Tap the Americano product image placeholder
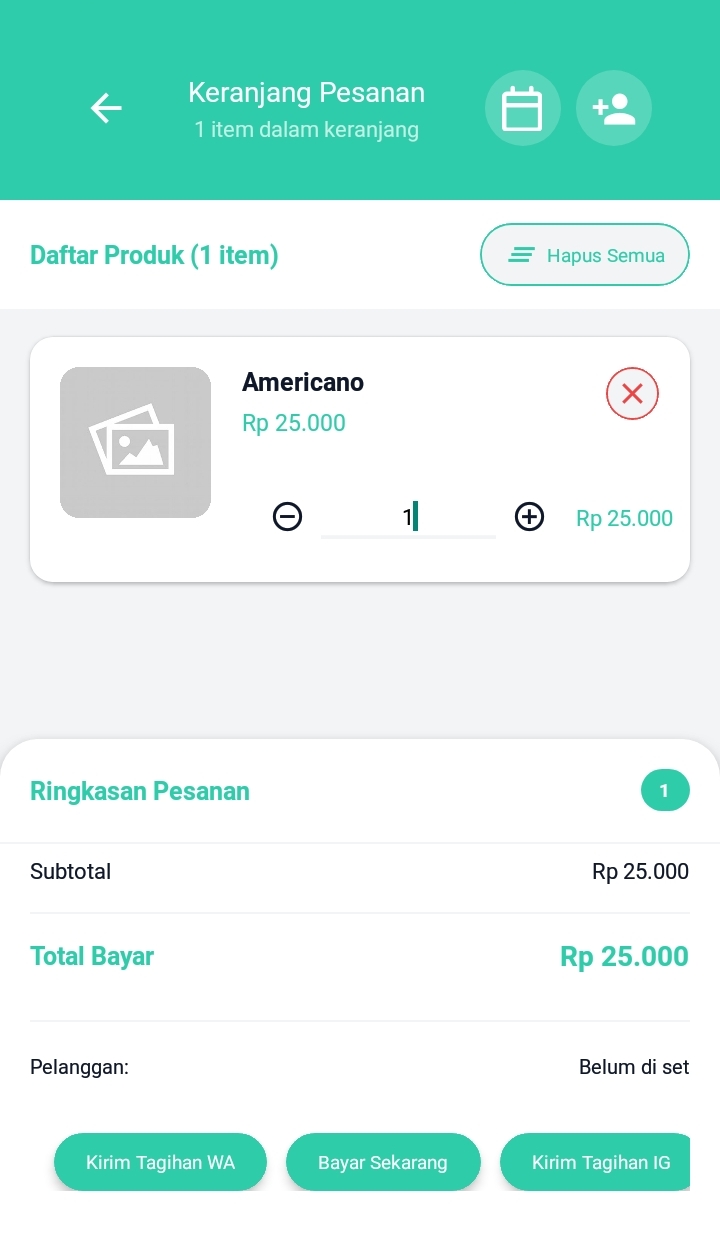 [x=135, y=442]
